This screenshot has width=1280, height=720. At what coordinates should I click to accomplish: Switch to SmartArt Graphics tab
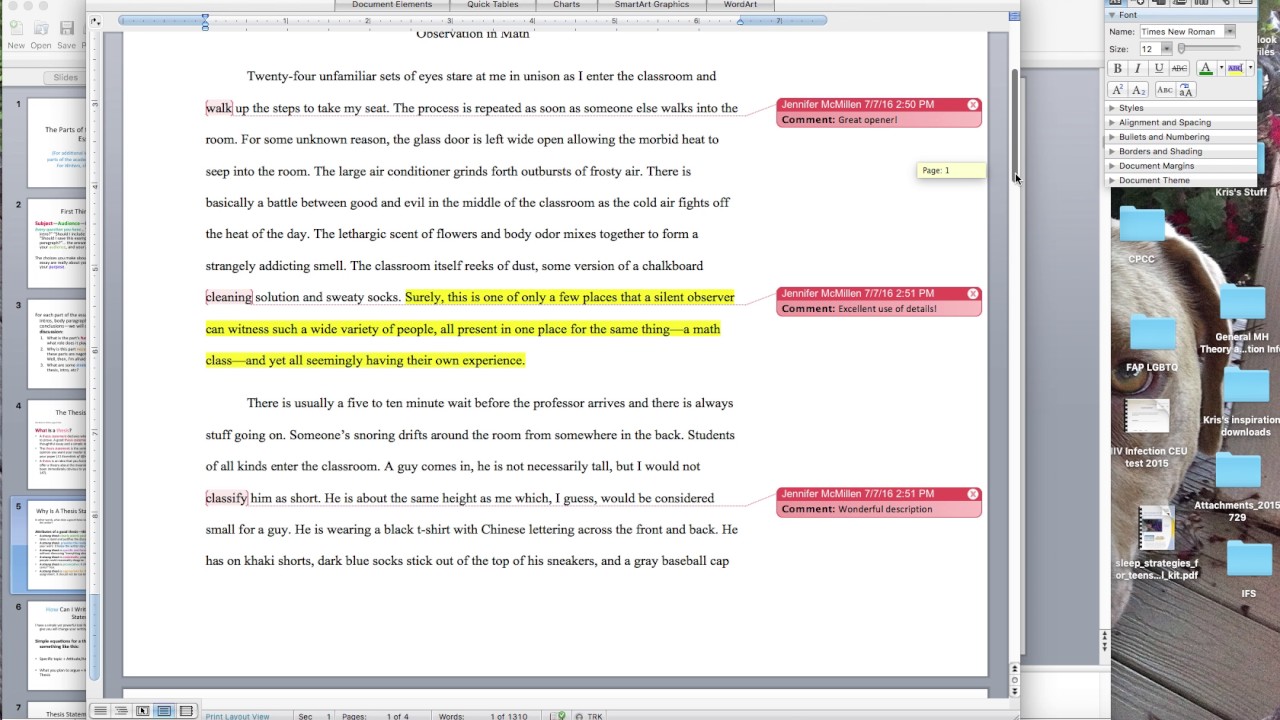tap(651, 5)
